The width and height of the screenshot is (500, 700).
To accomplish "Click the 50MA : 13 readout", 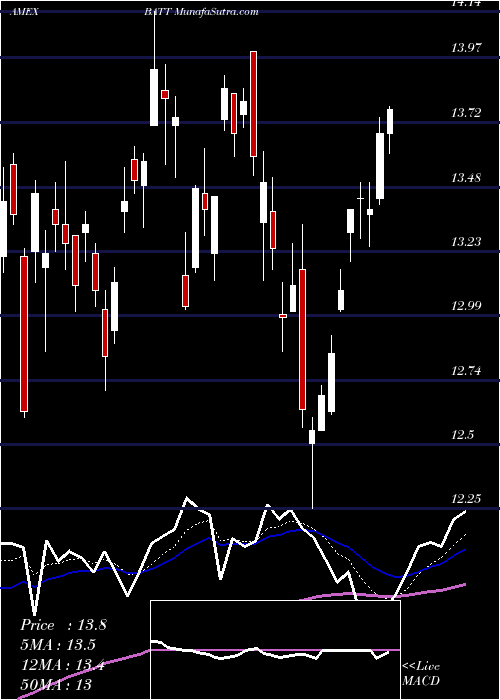I will 57,684.
